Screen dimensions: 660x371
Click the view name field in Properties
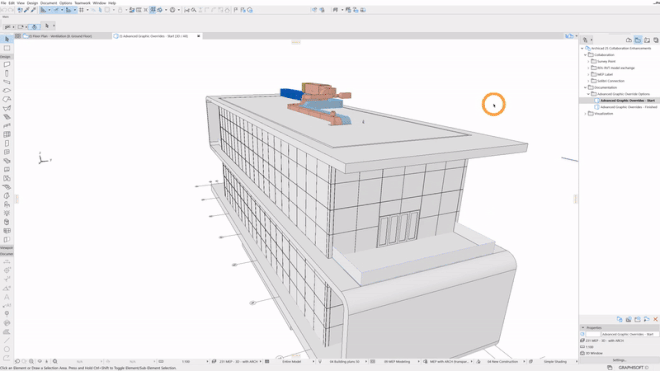(628, 334)
